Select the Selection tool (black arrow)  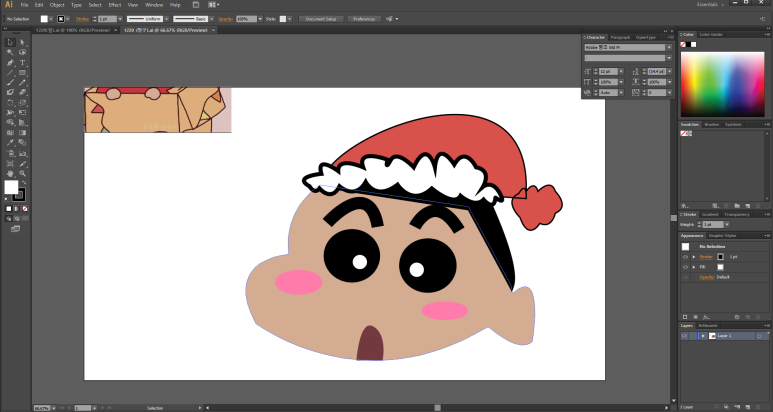(10, 43)
